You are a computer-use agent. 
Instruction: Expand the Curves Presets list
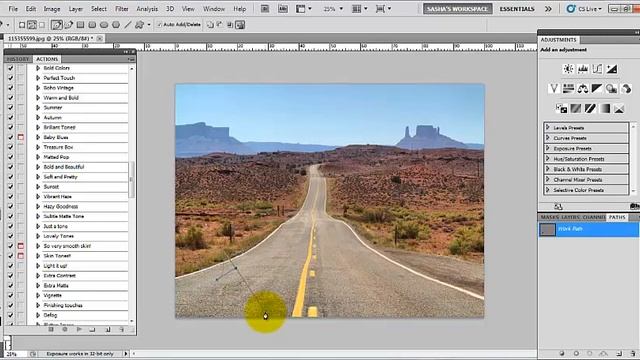(548, 138)
